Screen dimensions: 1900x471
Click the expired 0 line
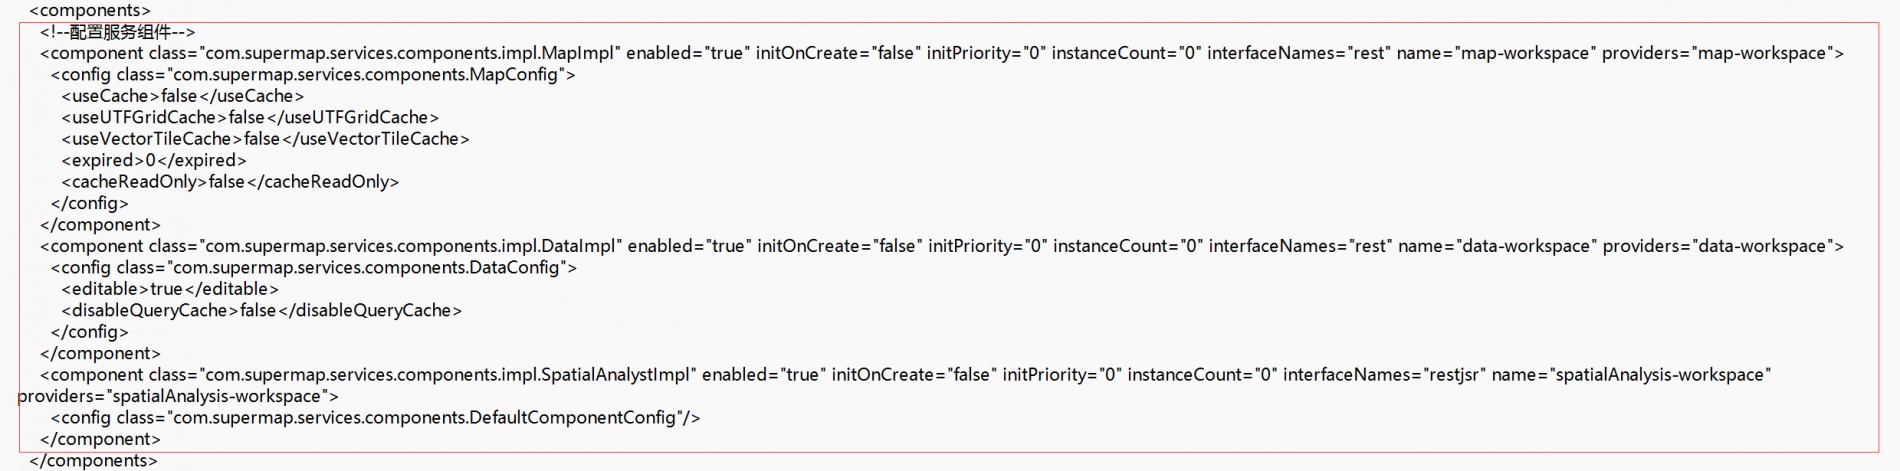tap(153, 160)
